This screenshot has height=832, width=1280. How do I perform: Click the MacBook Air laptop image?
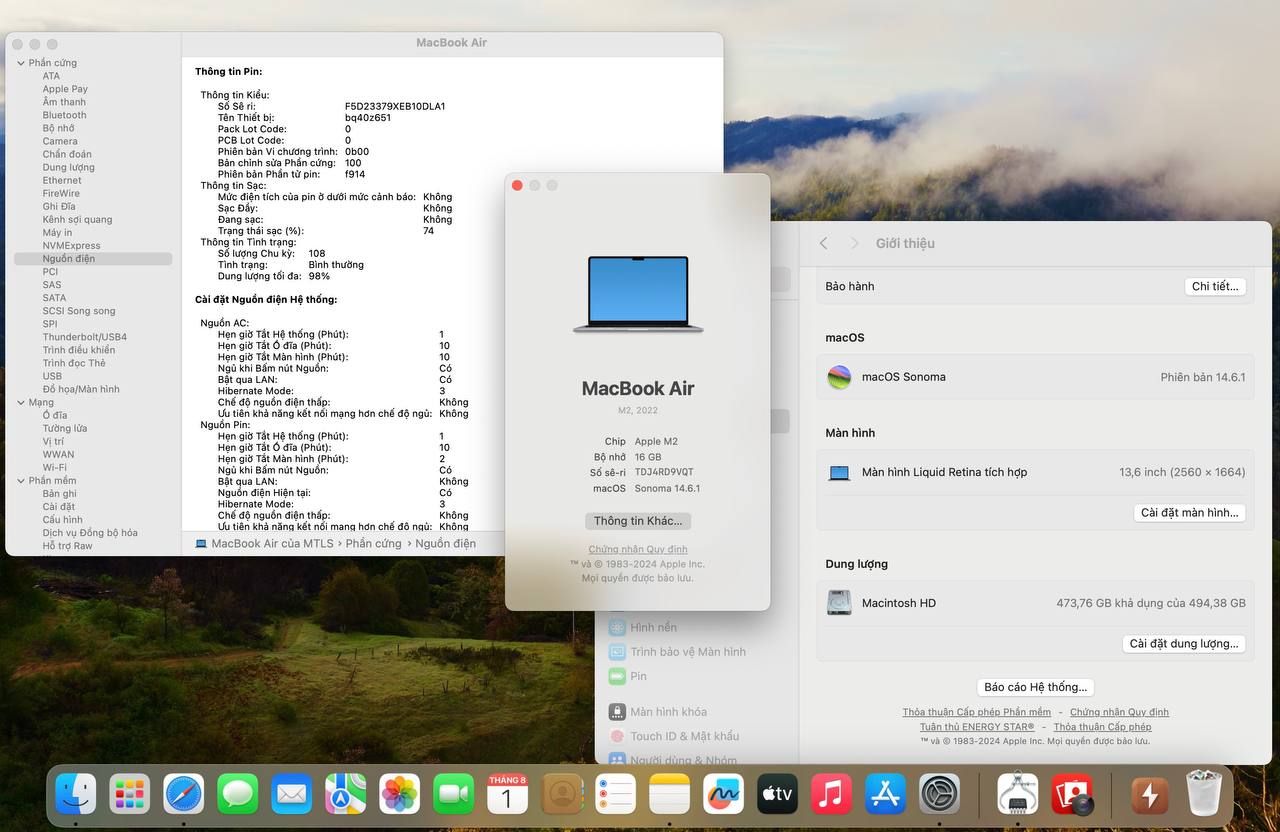(638, 294)
